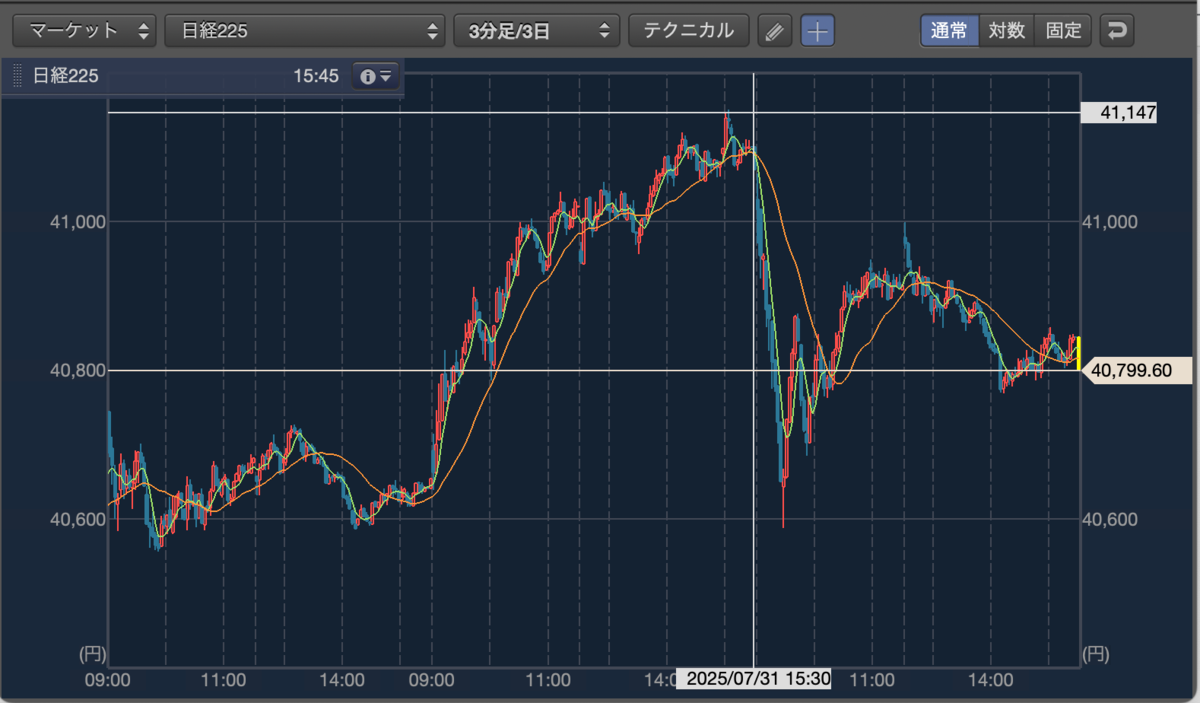Open the 日経225 symbol dropdown
The width and height of the screenshot is (1200, 703).
pyautogui.click(x=305, y=31)
